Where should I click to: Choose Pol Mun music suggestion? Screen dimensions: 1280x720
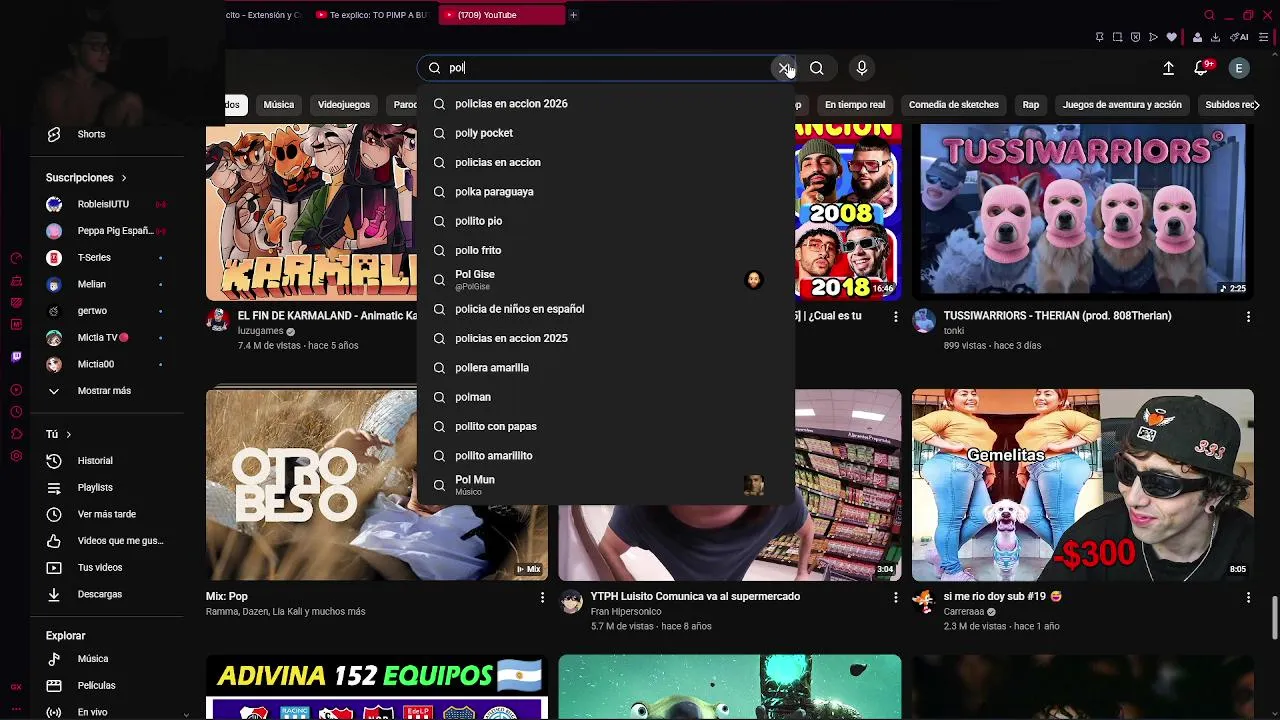click(x=606, y=485)
